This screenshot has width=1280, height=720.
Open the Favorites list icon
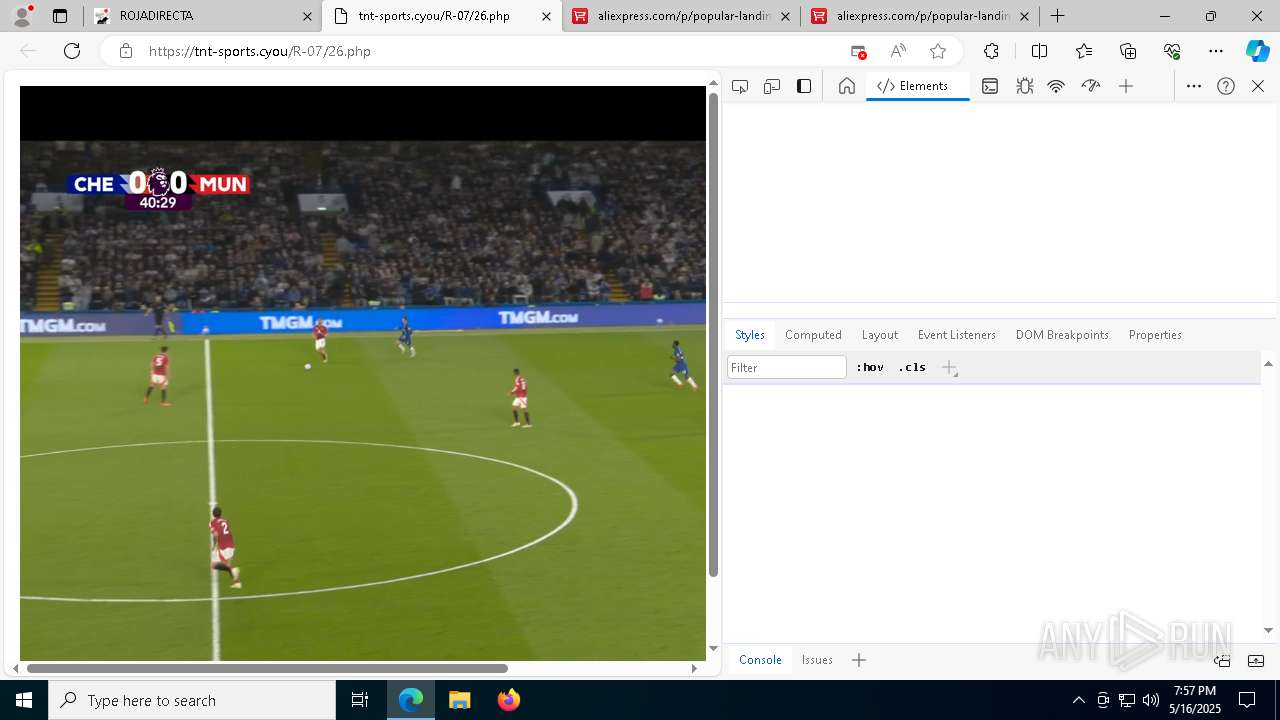(1084, 51)
